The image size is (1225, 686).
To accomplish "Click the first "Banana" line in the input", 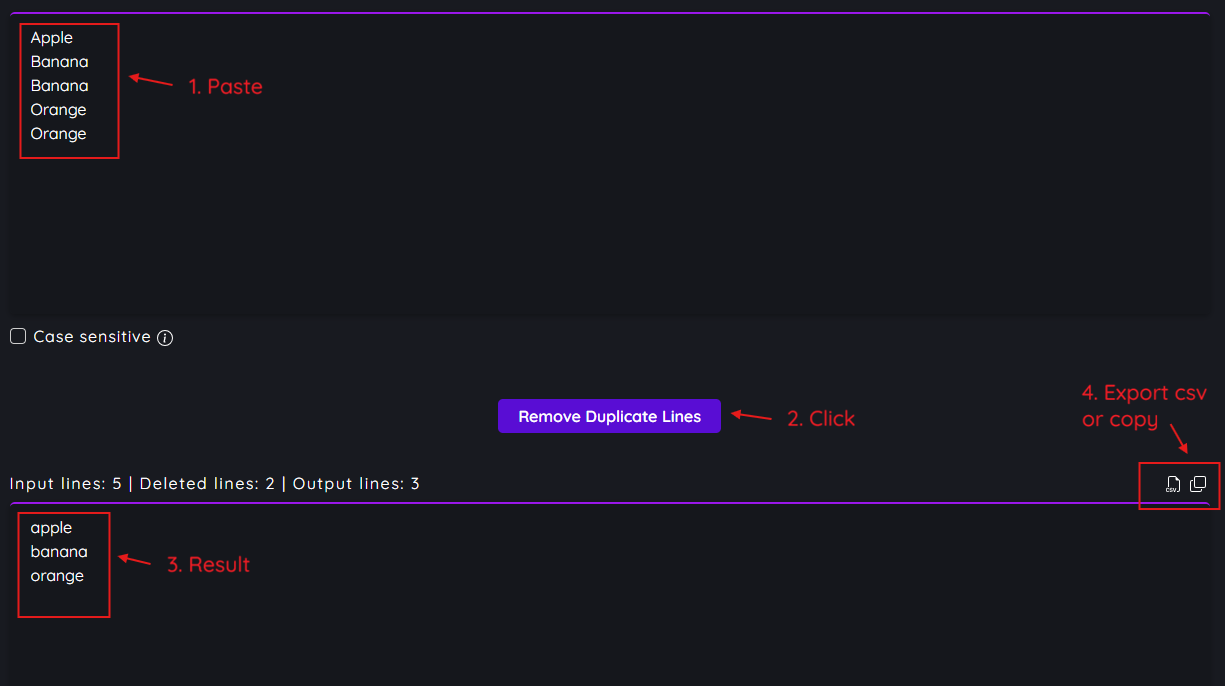I will click(59, 61).
